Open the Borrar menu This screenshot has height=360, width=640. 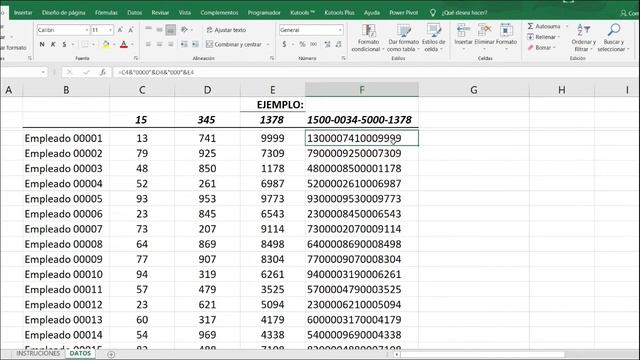click(x=541, y=47)
